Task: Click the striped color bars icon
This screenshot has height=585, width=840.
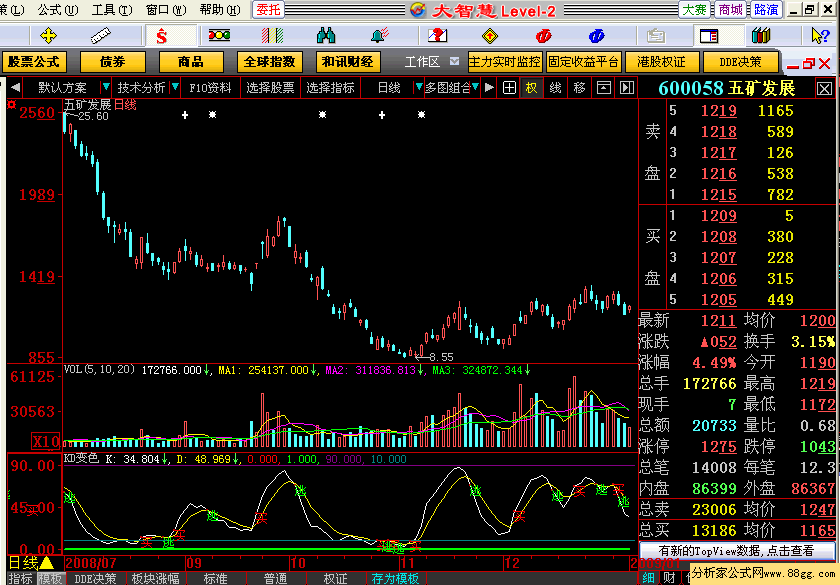Action: click(272, 36)
